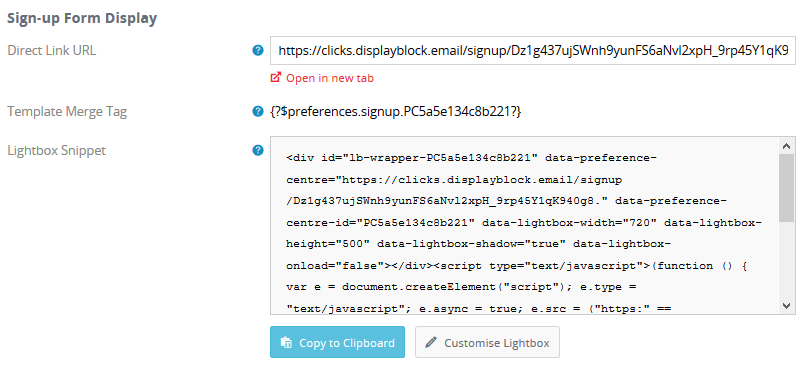
Task: Open the Customise Lightbox editor
Action: [487, 342]
